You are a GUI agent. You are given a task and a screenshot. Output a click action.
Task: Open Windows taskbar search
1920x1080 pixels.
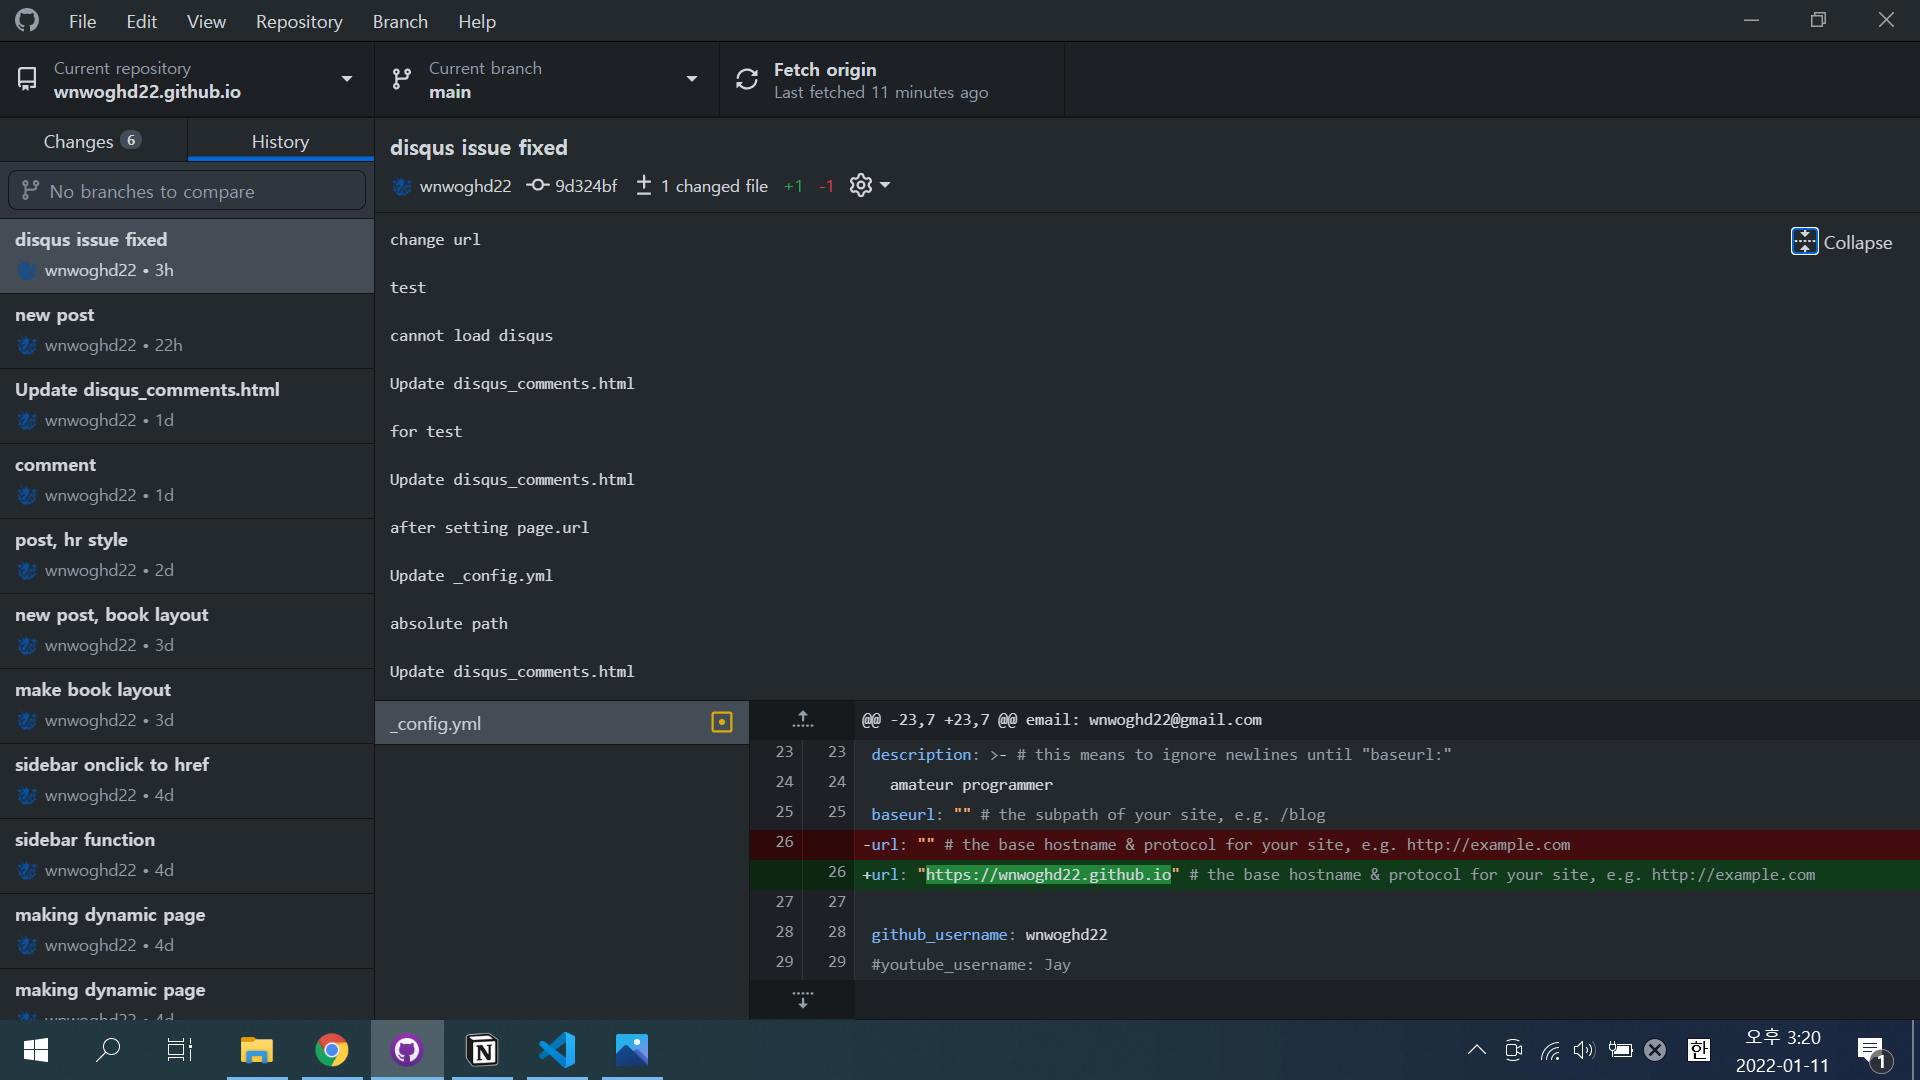108,1050
